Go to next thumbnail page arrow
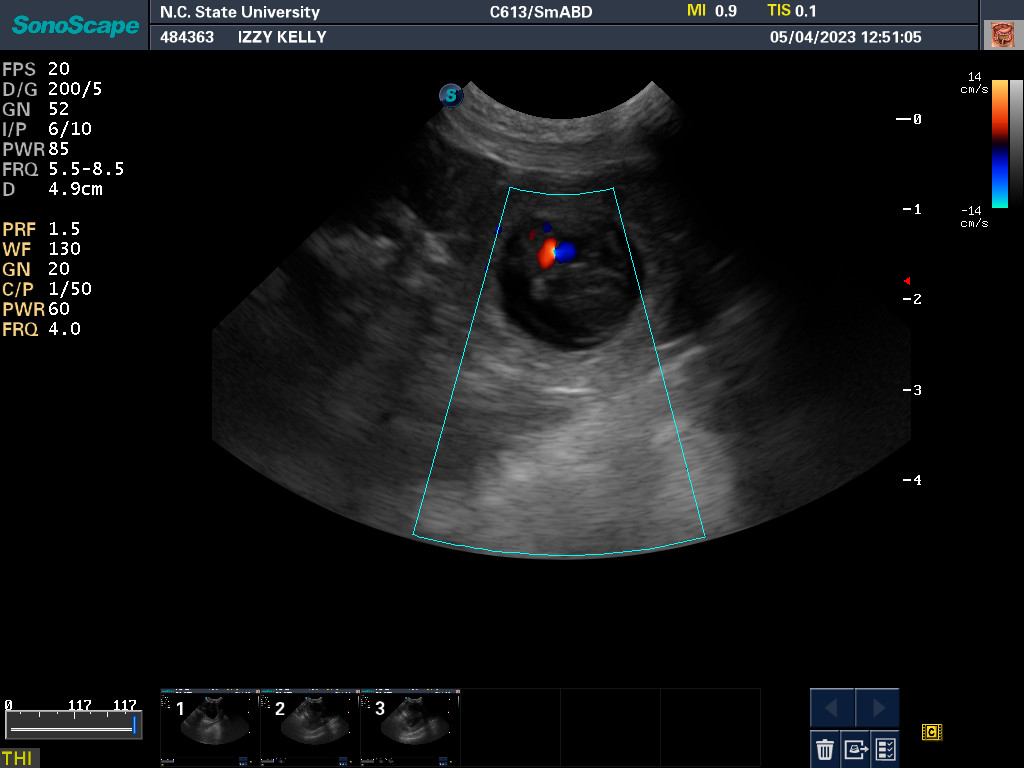 click(x=877, y=708)
